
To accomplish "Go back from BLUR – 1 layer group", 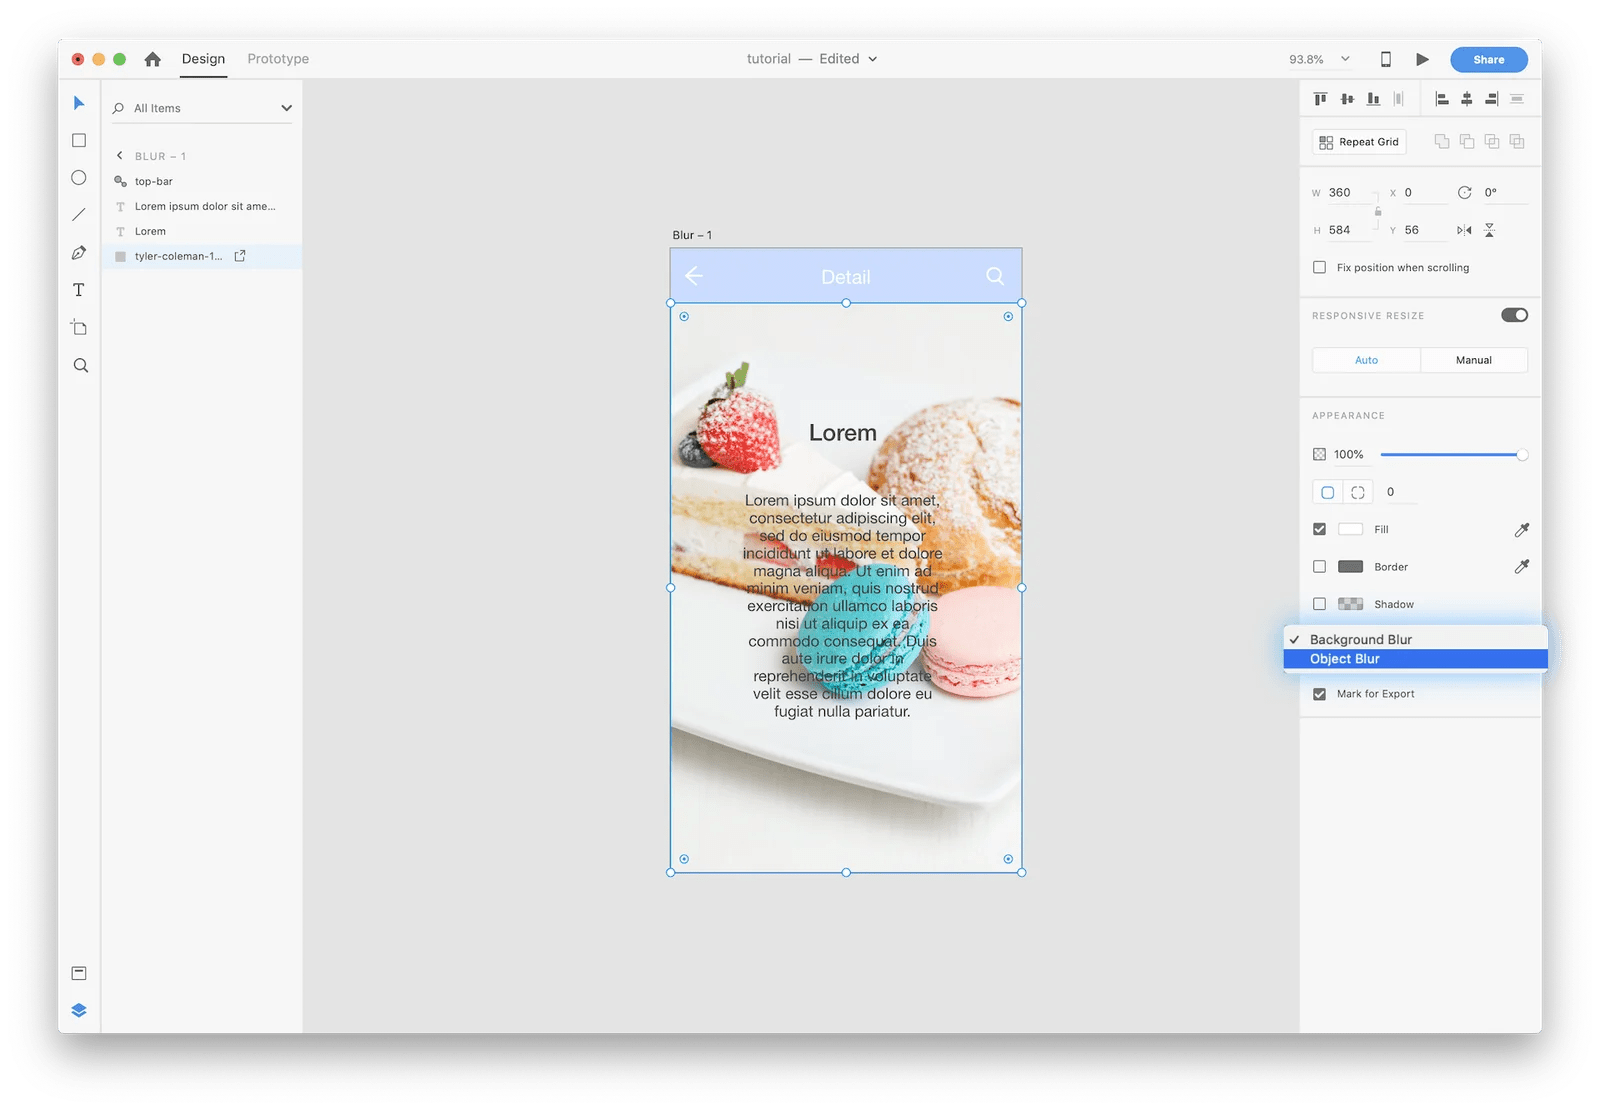I will point(120,156).
